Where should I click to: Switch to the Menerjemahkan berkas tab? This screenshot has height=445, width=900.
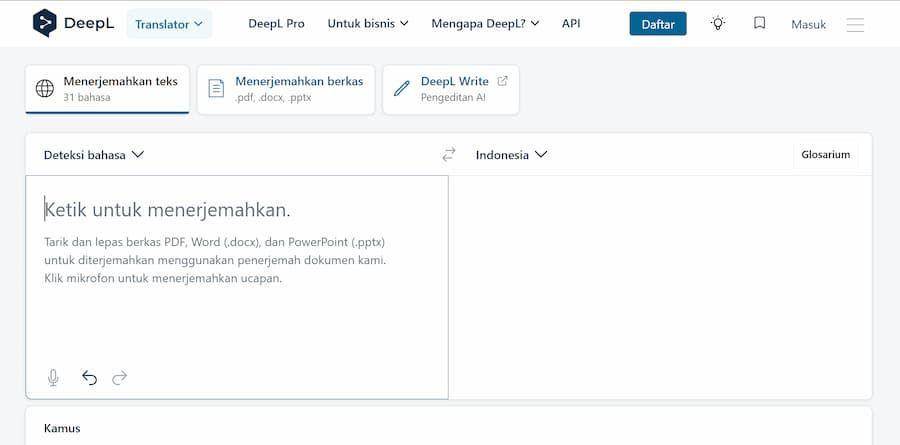click(x=286, y=89)
